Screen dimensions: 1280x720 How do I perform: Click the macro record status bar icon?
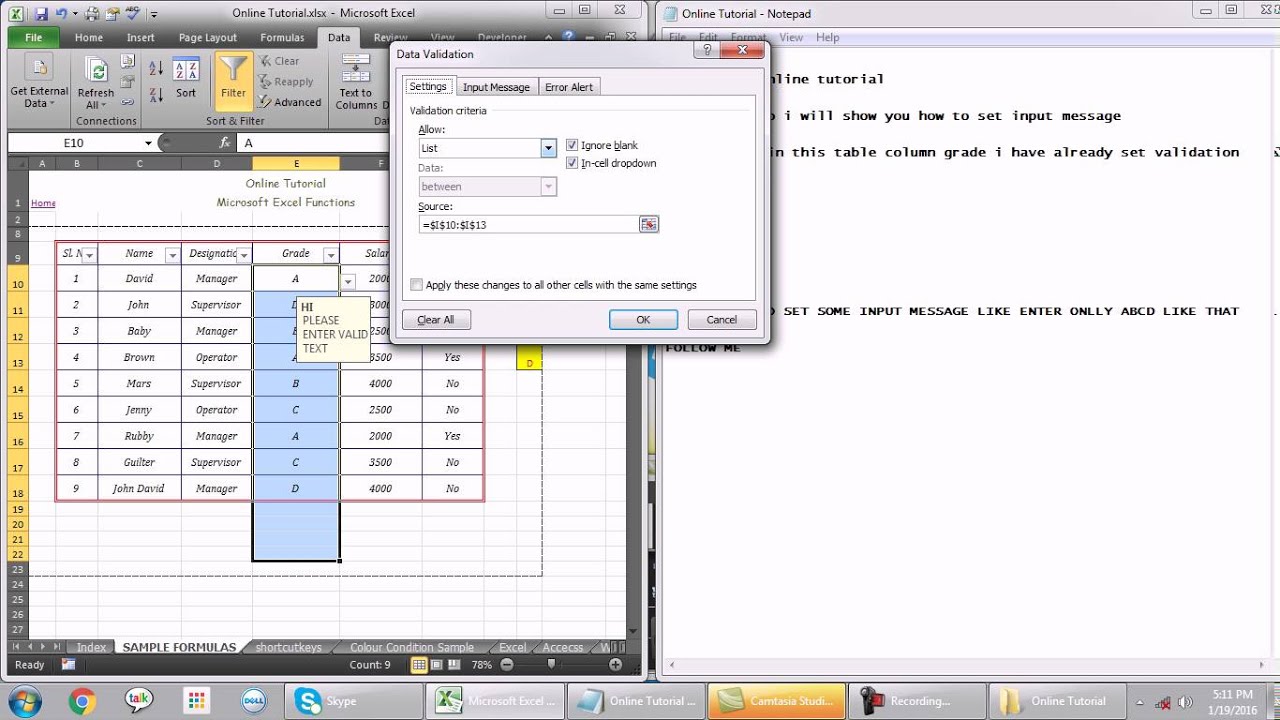coord(68,664)
